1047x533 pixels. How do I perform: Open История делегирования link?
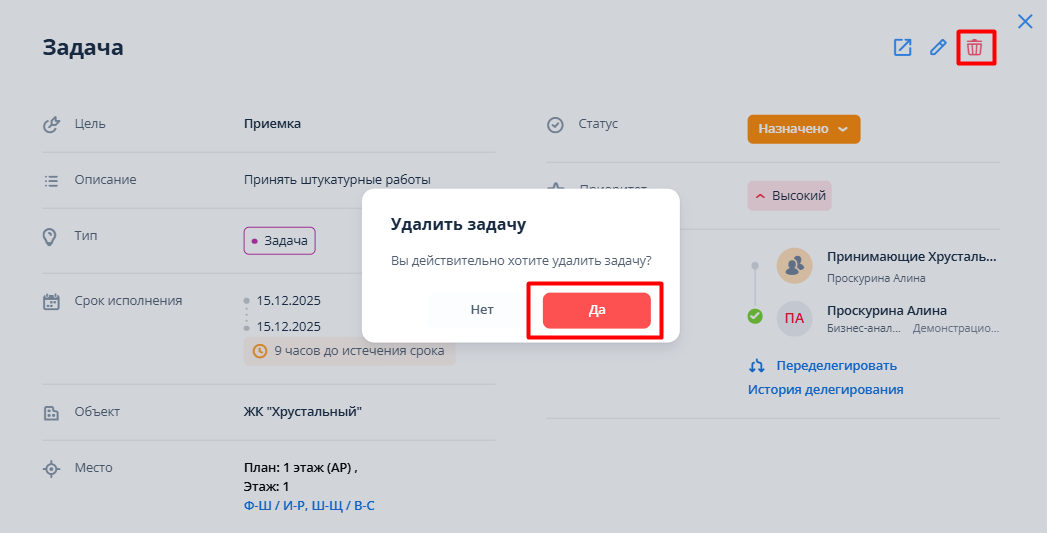pyautogui.click(x=825, y=390)
